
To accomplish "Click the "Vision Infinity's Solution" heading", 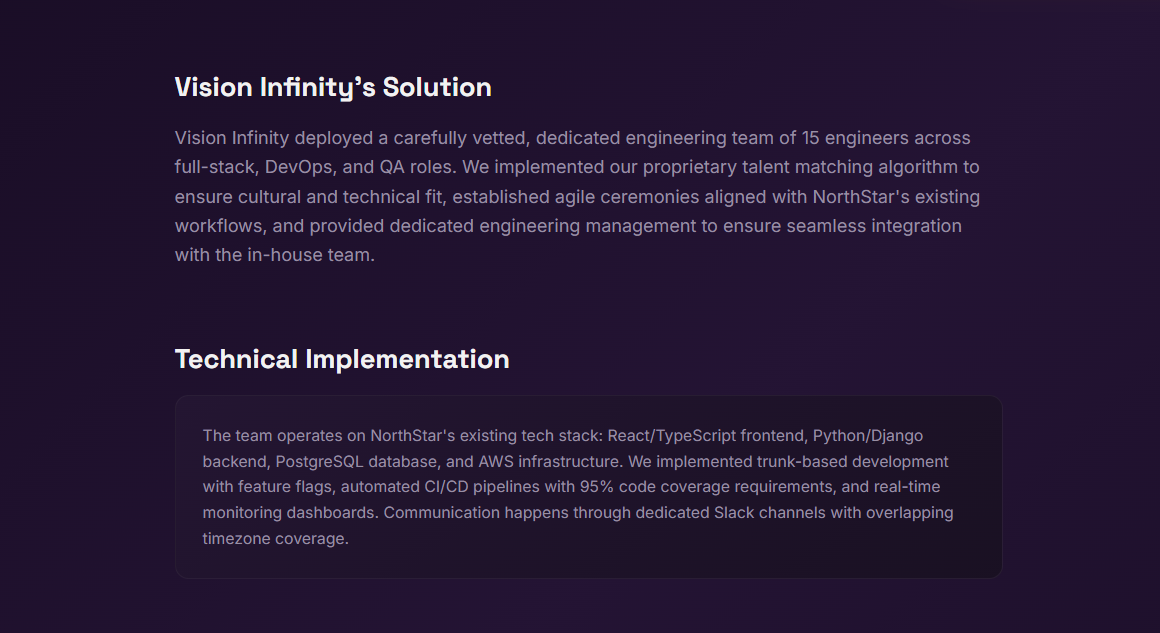I will click(333, 88).
